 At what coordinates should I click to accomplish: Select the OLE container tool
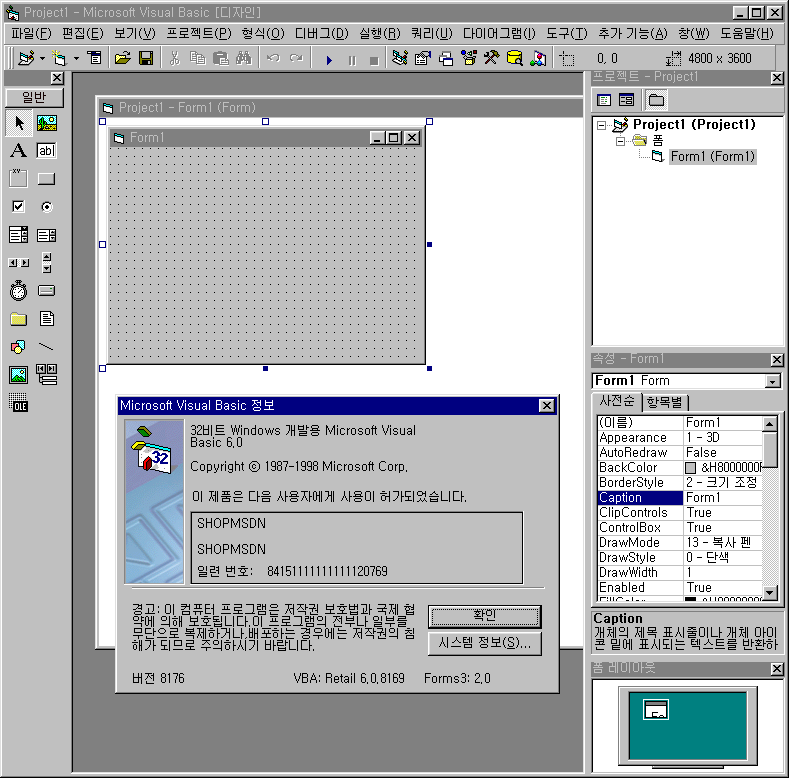pos(19,403)
